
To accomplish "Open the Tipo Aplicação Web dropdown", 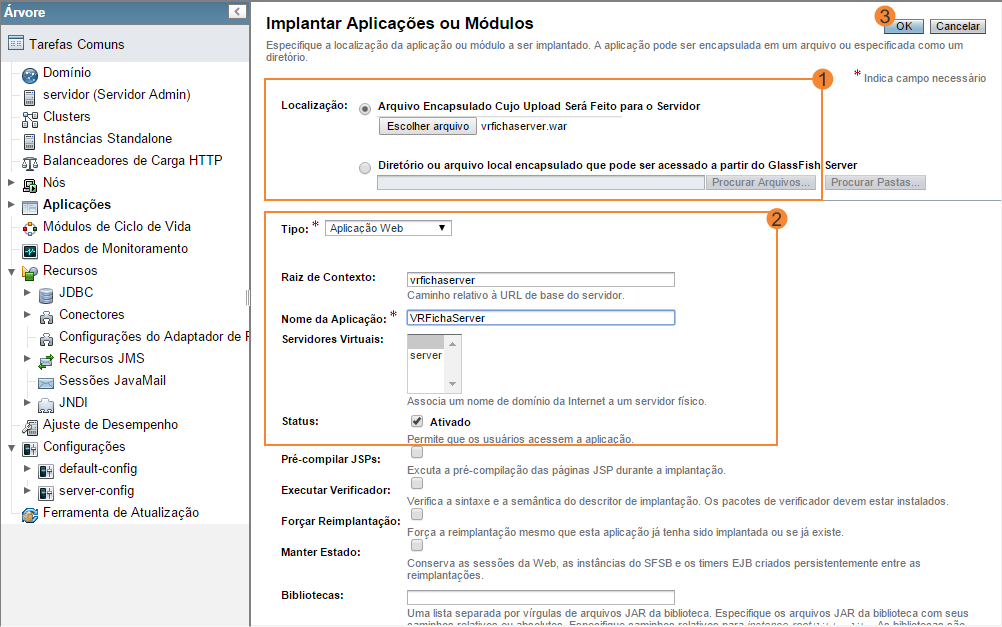I will [x=388, y=228].
